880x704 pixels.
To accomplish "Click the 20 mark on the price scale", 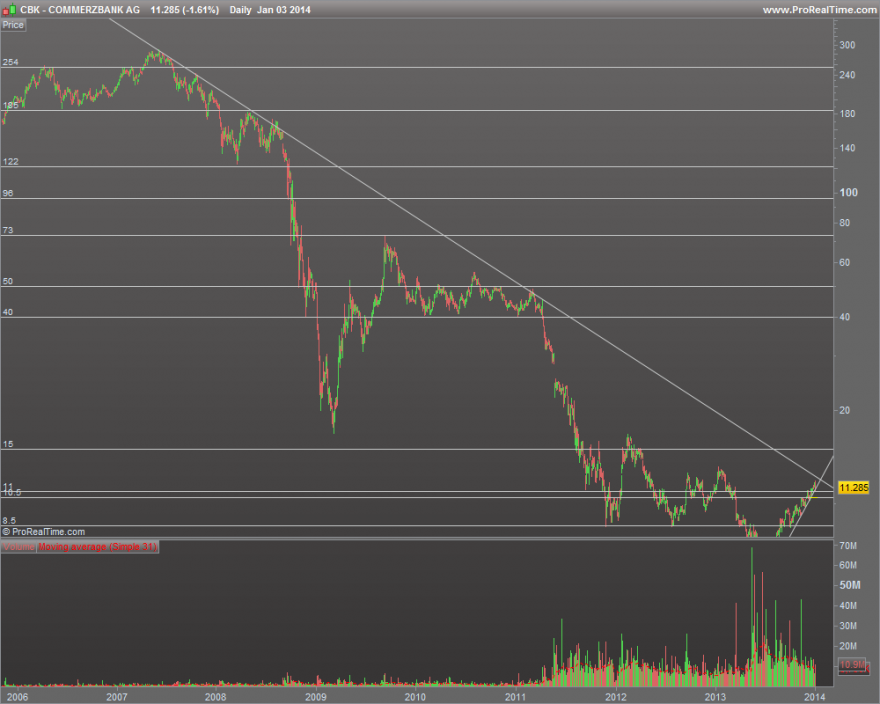I will [845, 410].
